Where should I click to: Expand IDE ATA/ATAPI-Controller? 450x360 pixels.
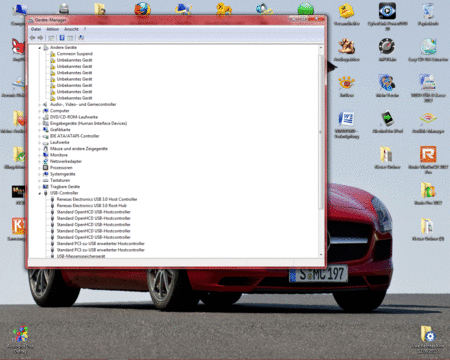pos(40,136)
